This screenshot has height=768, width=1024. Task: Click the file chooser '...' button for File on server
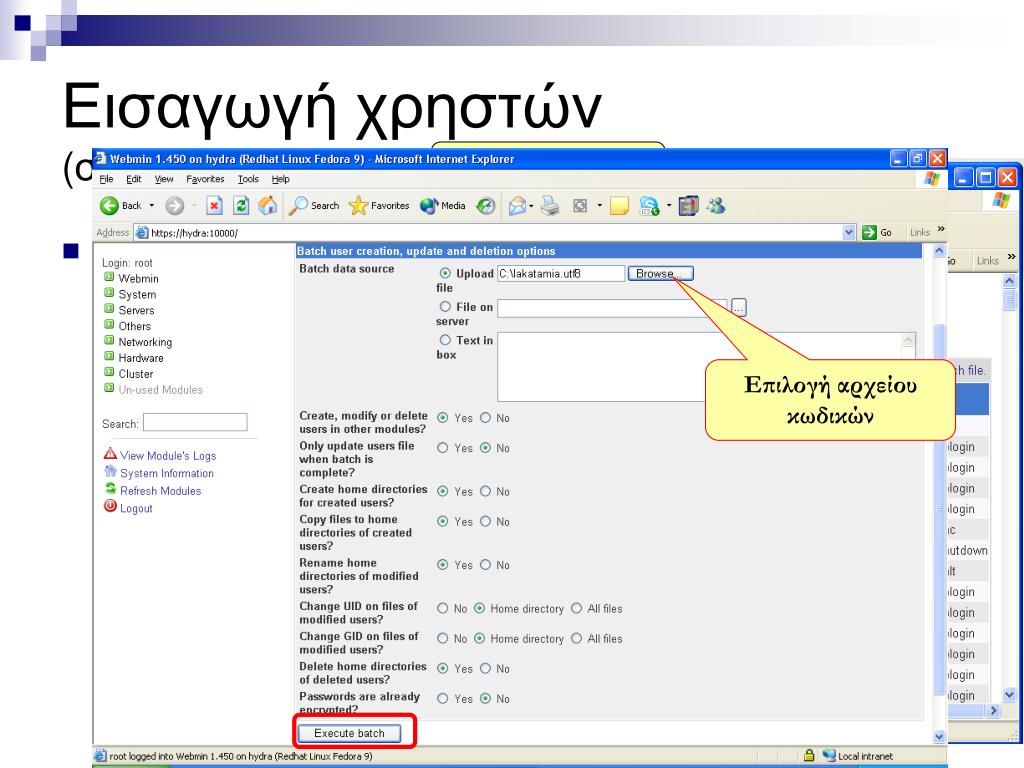739,307
